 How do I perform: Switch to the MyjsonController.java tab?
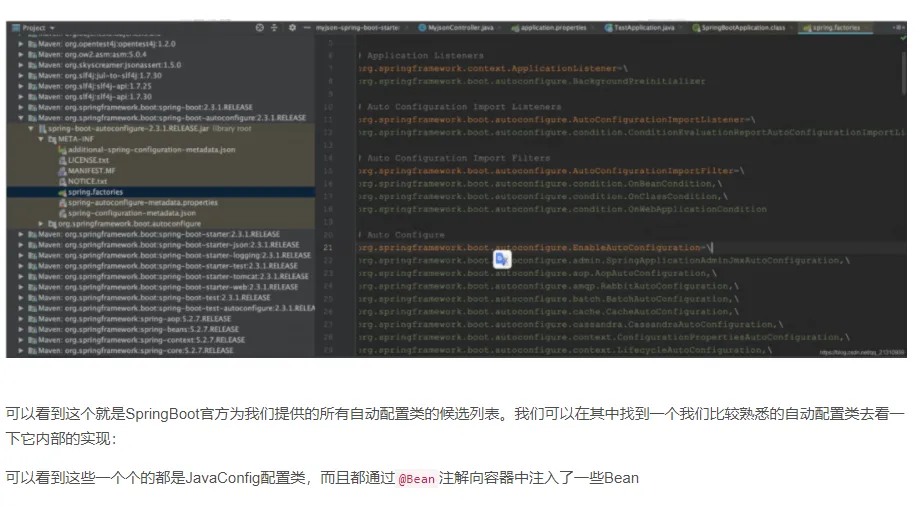pos(460,28)
